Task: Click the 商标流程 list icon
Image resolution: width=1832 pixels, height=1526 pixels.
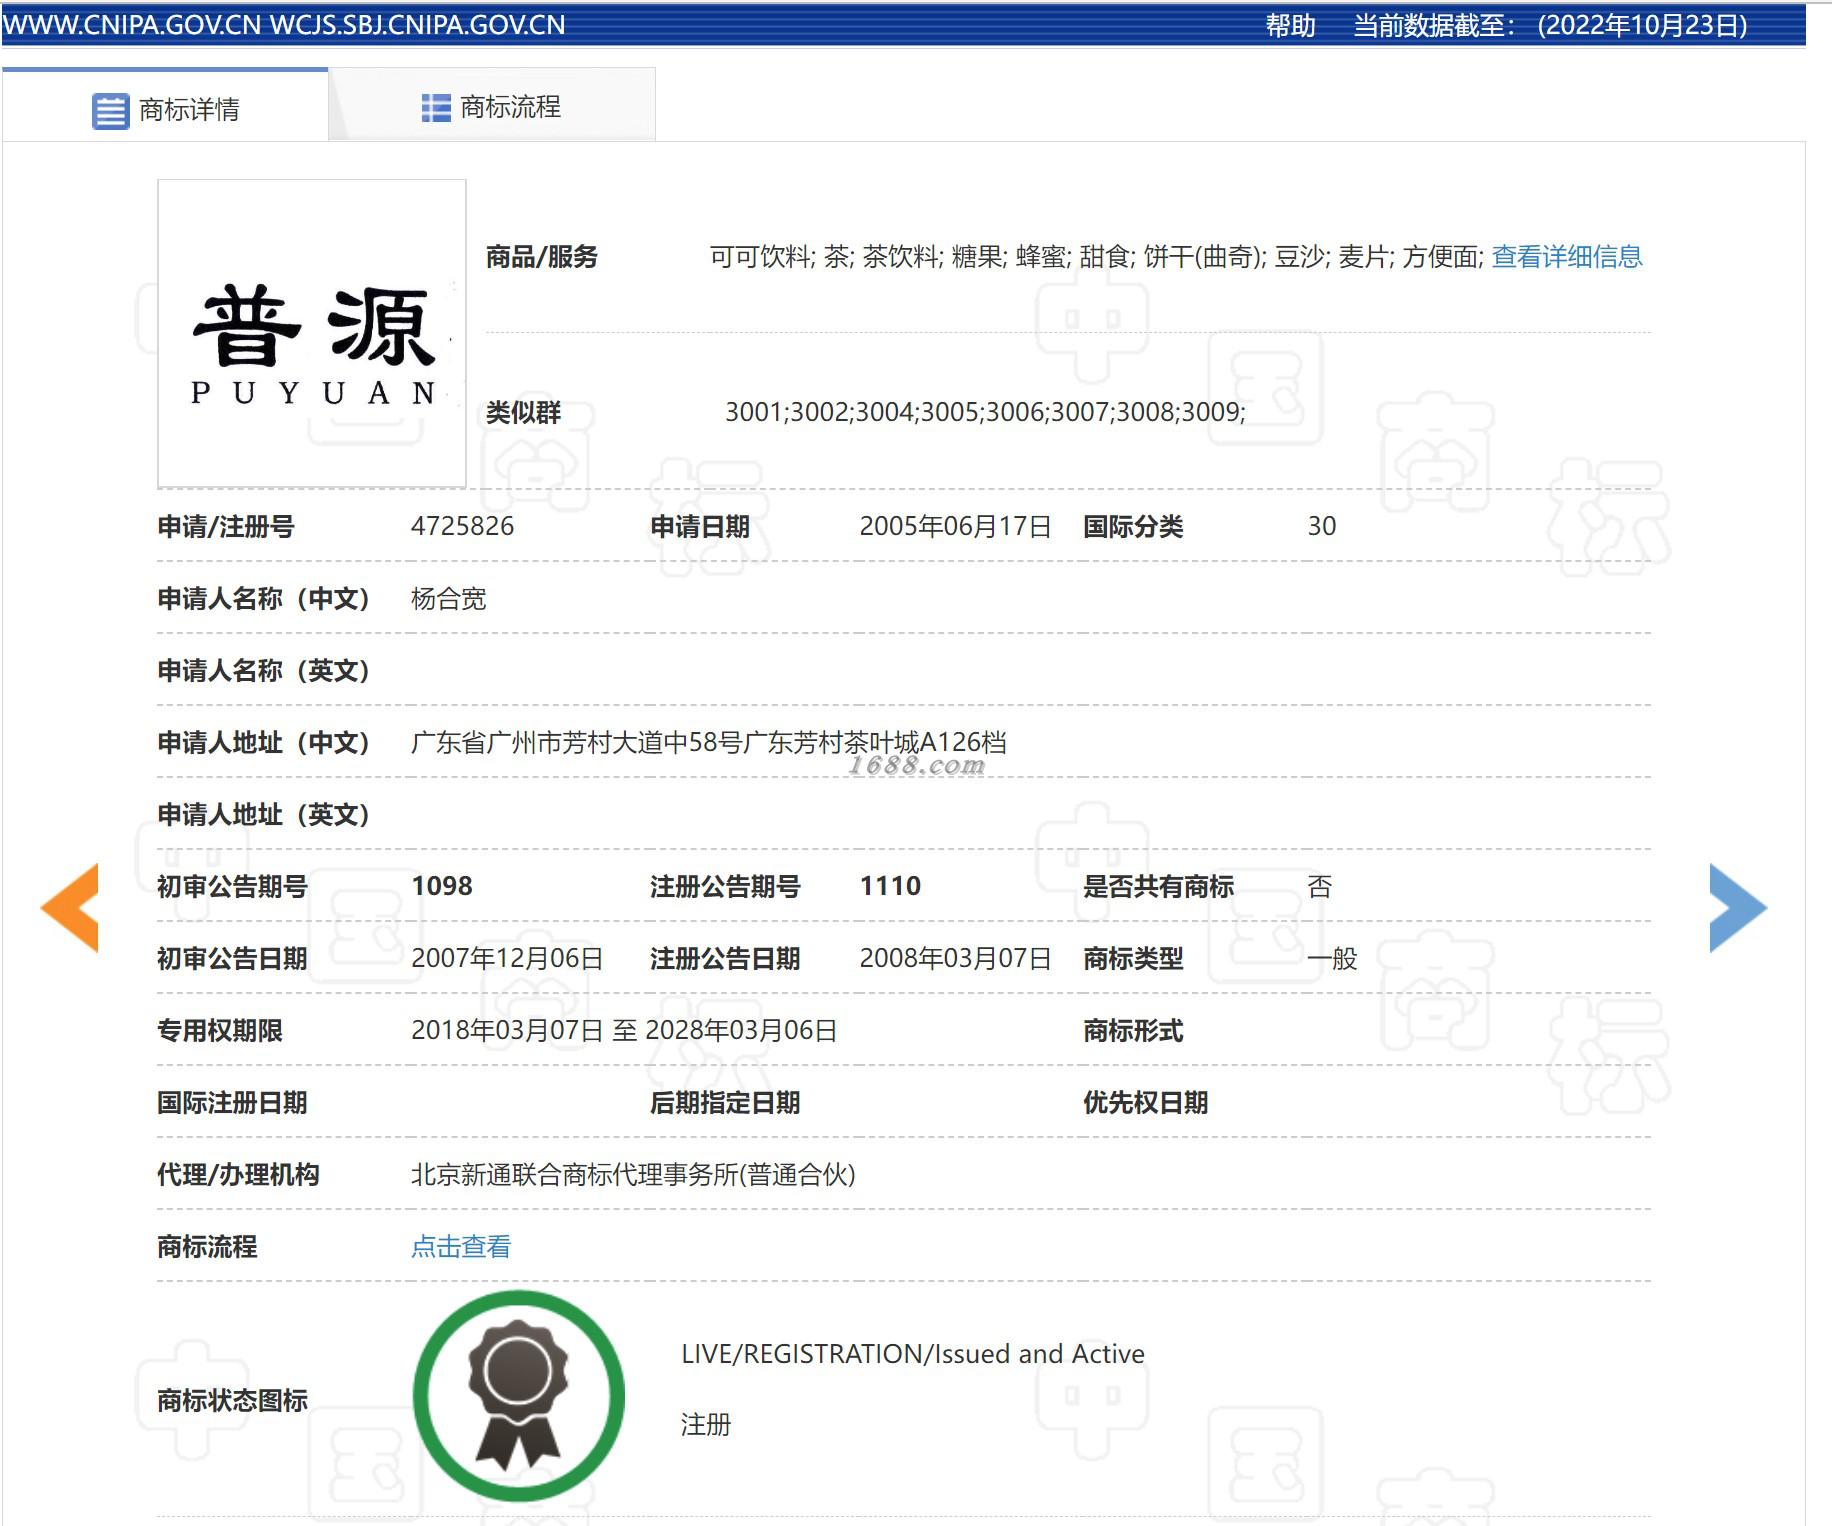Action: 436,107
